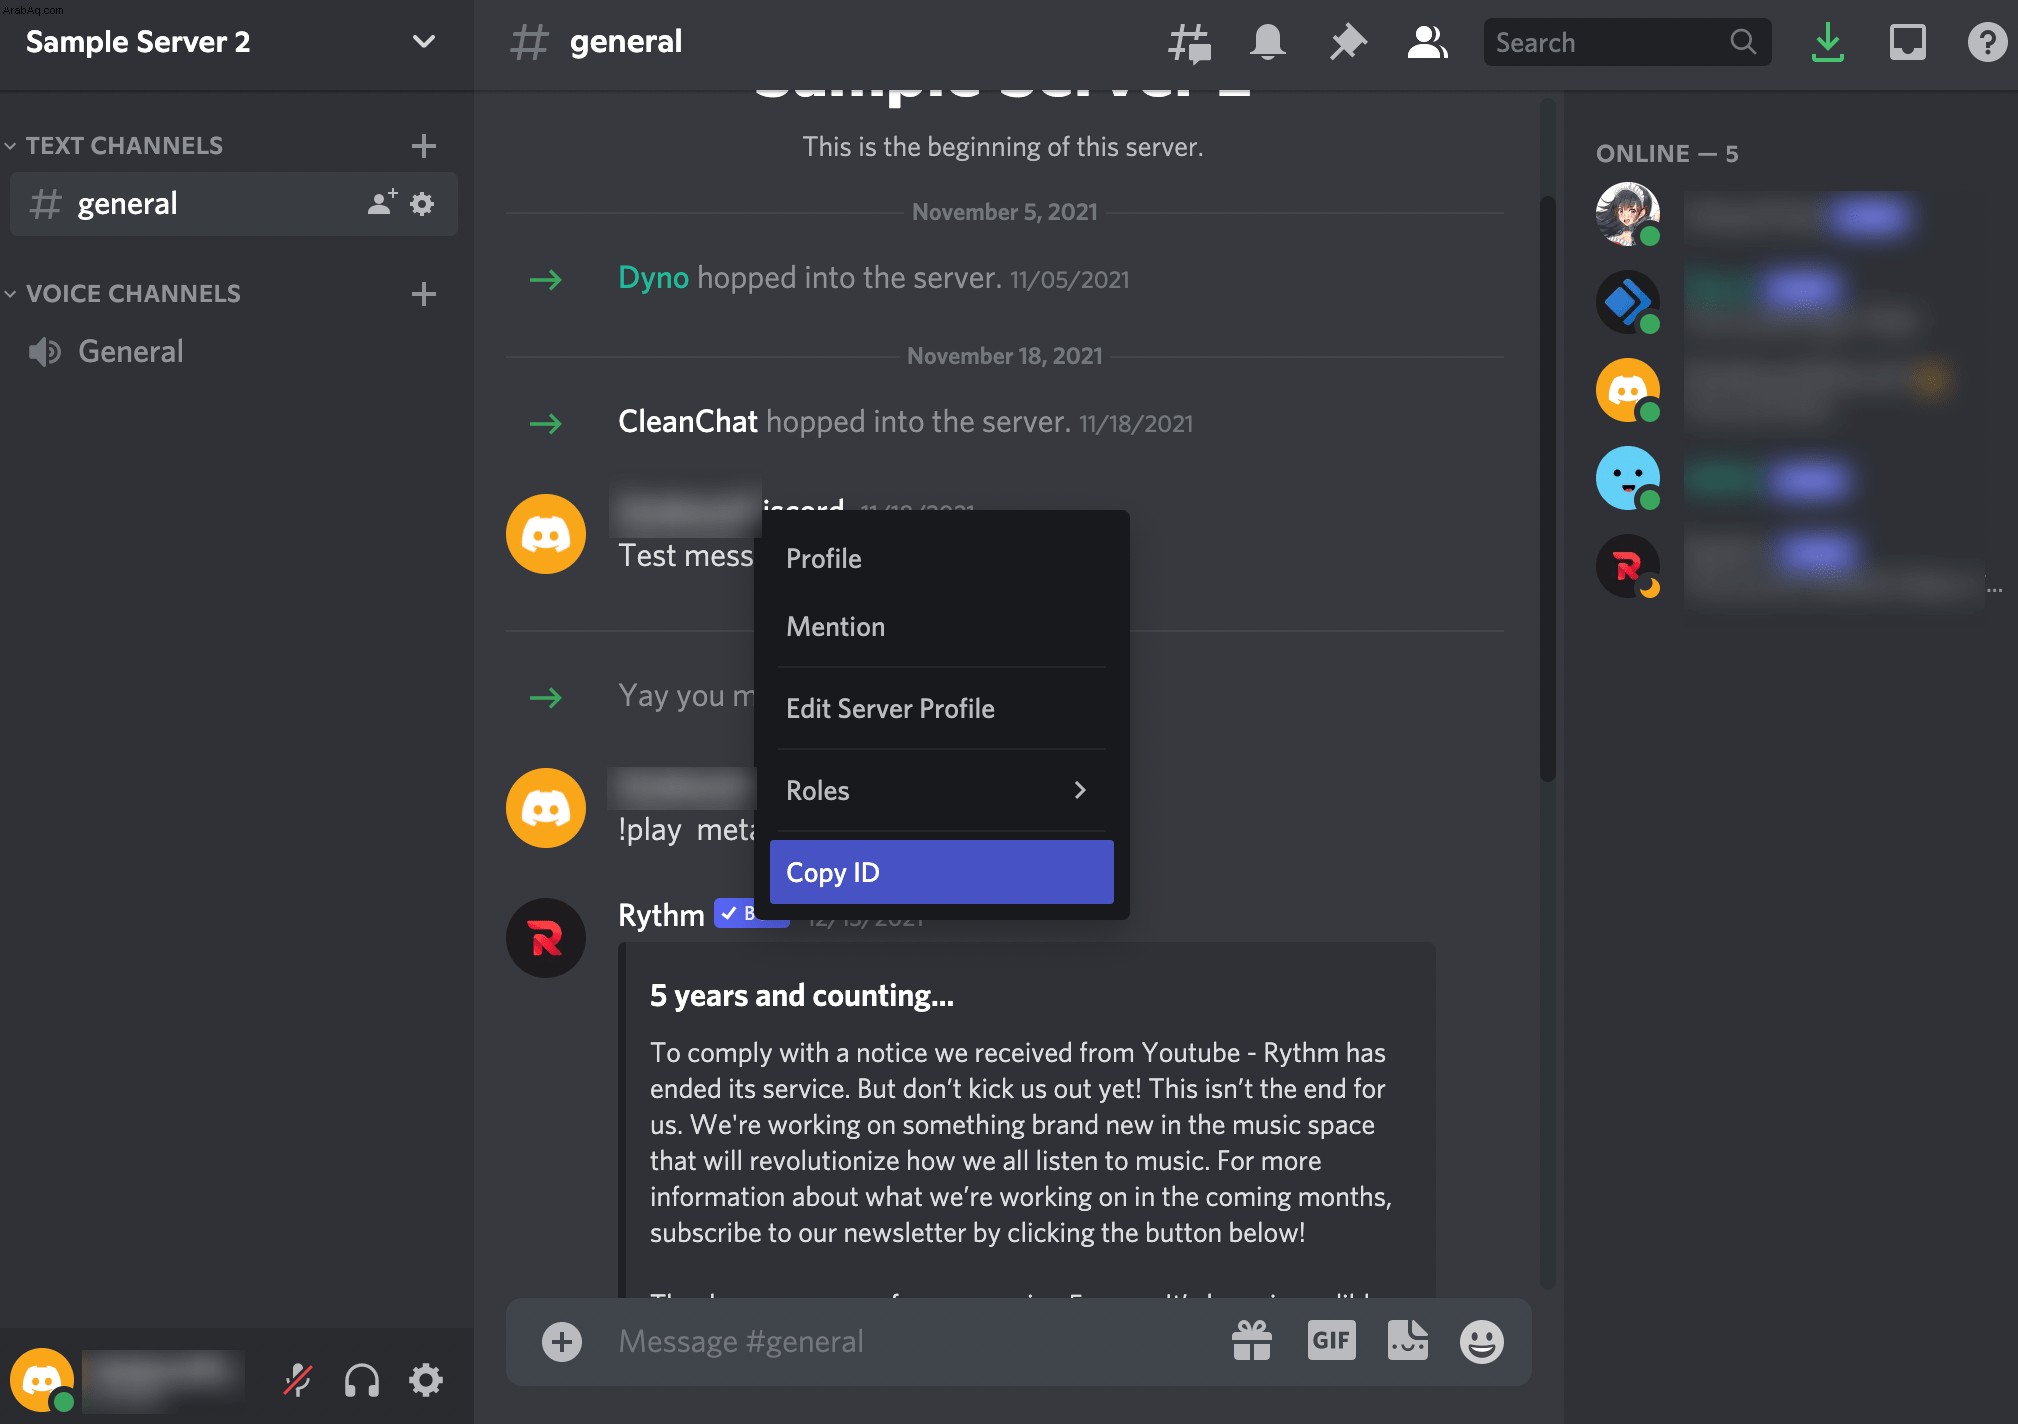The width and height of the screenshot is (2018, 1424).
Task: Click the ONLINE — 5 member list heading
Action: (1667, 154)
